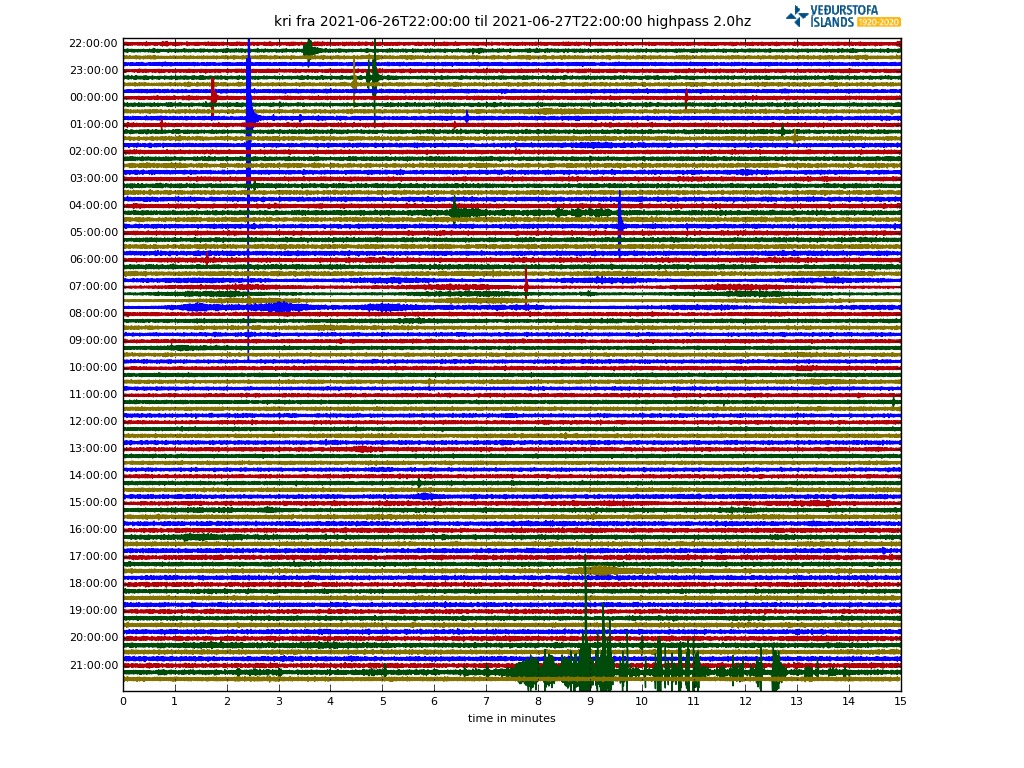
Task: Select the 19:00:00 time label
Action: (93, 610)
